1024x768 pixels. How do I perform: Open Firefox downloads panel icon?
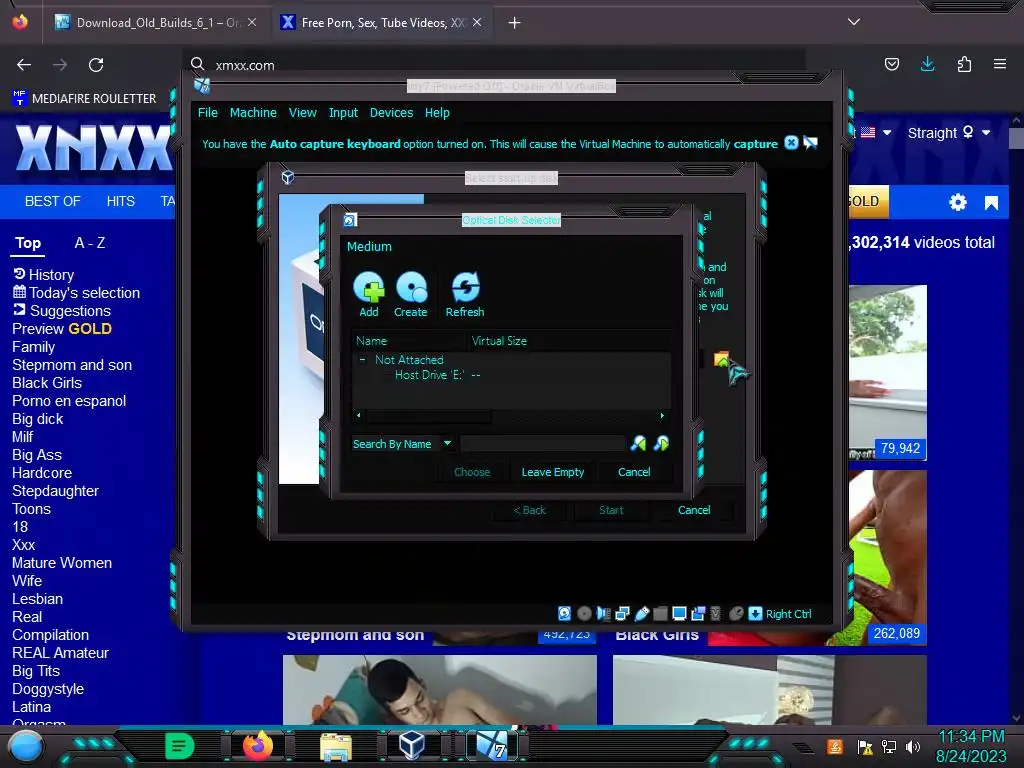click(x=927, y=64)
